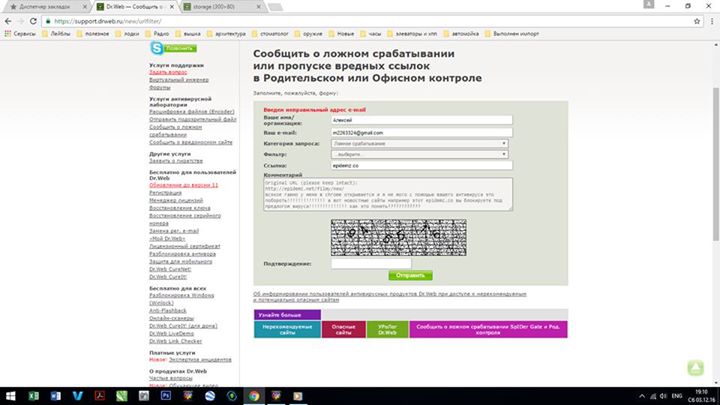The image size is (720, 405).
Task: Select the Нерекомендуемые сайты tab
Action: pyautogui.click(x=287, y=329)
